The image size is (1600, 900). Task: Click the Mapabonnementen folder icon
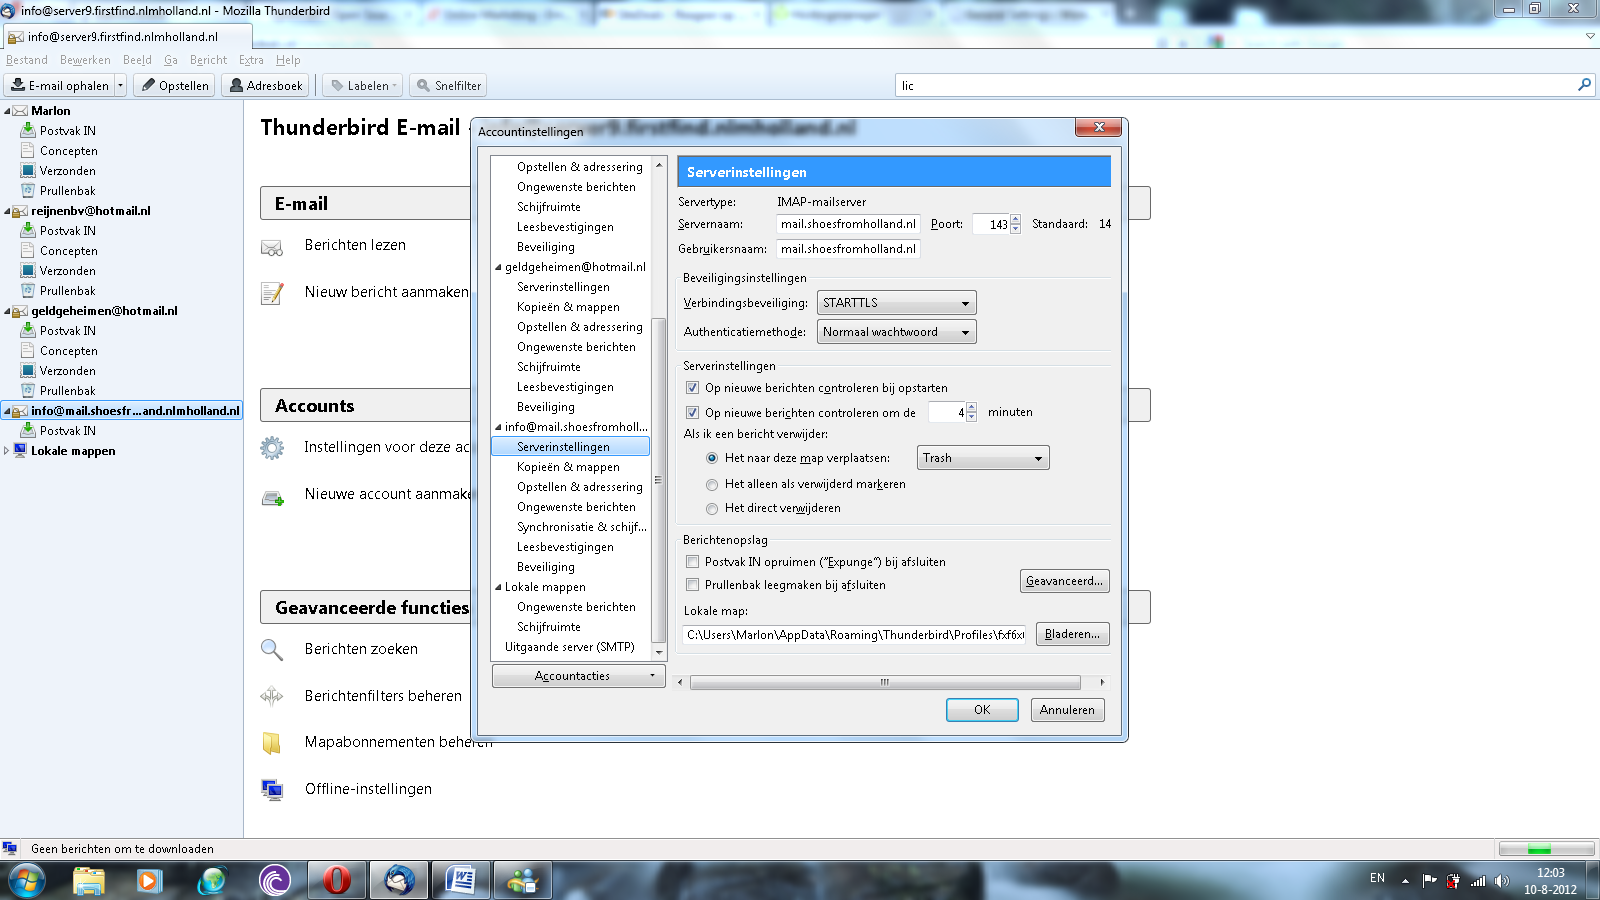[272, 743]
